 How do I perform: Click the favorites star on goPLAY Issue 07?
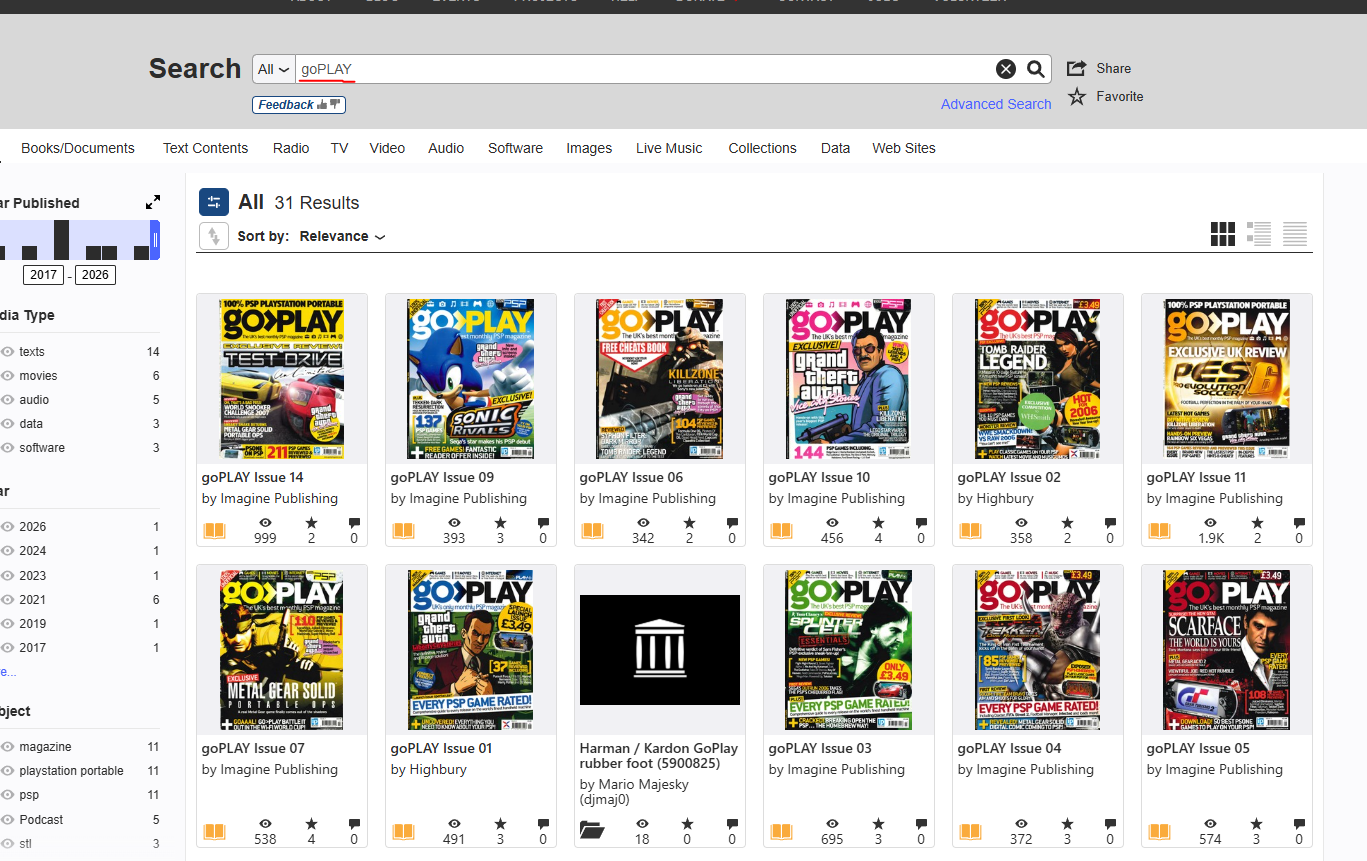point(311,824)
